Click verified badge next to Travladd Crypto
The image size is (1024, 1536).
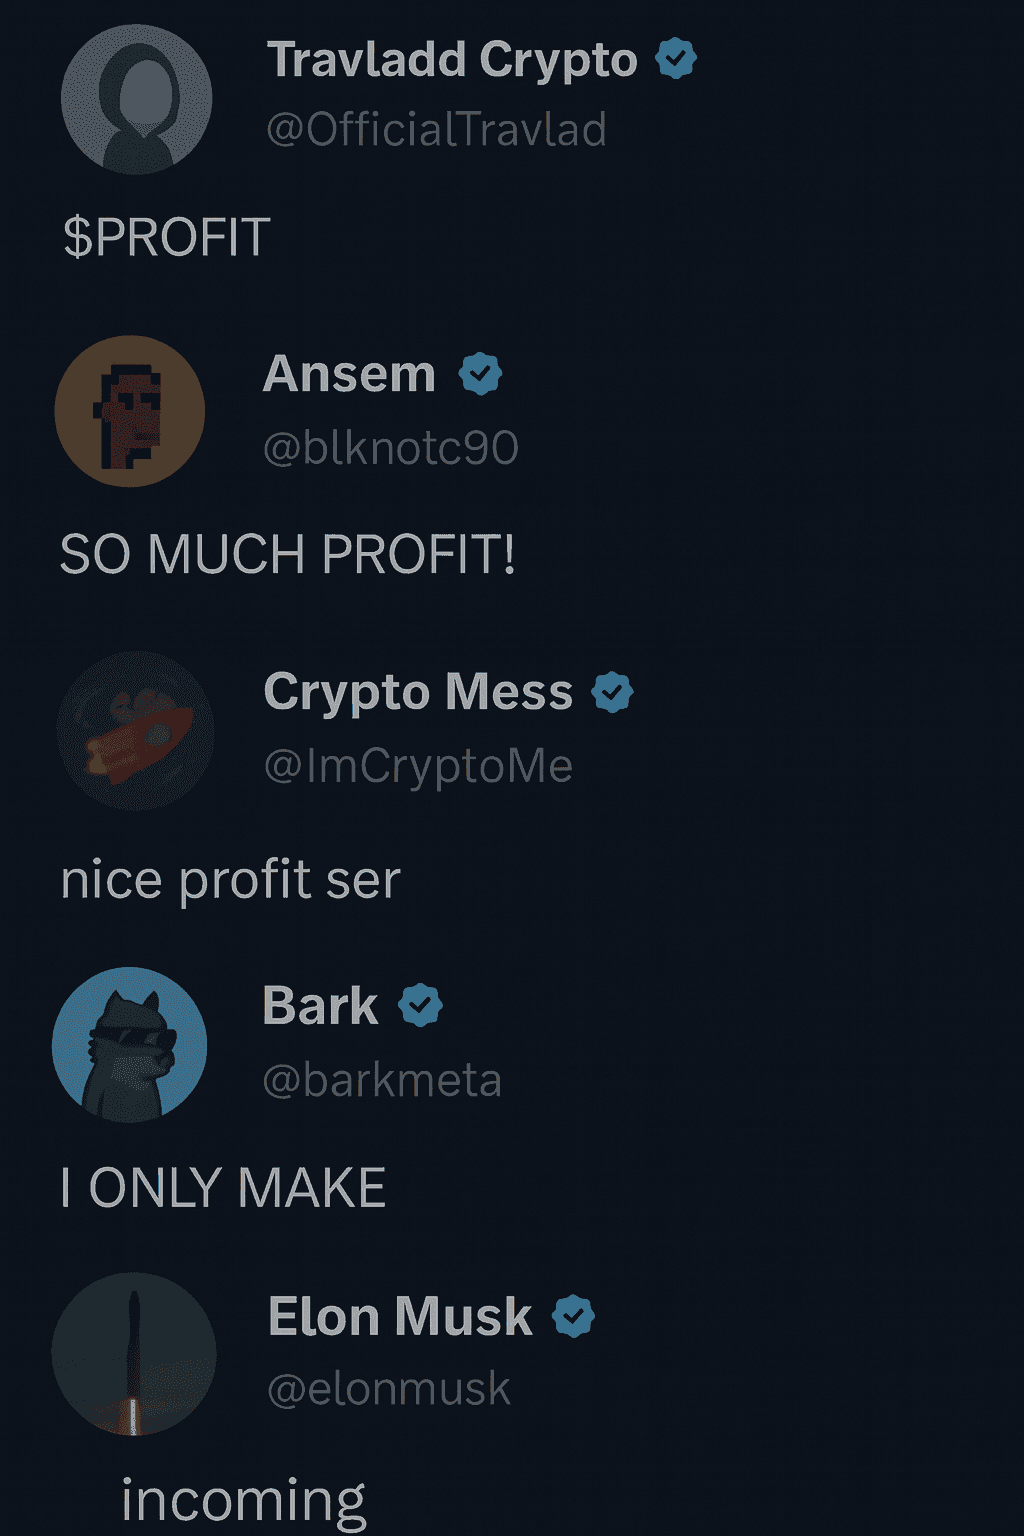click(x=676, y=58)
